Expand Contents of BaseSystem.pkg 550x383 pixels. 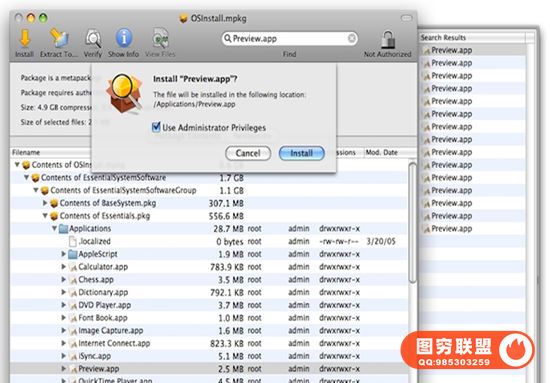coord(45,203)
